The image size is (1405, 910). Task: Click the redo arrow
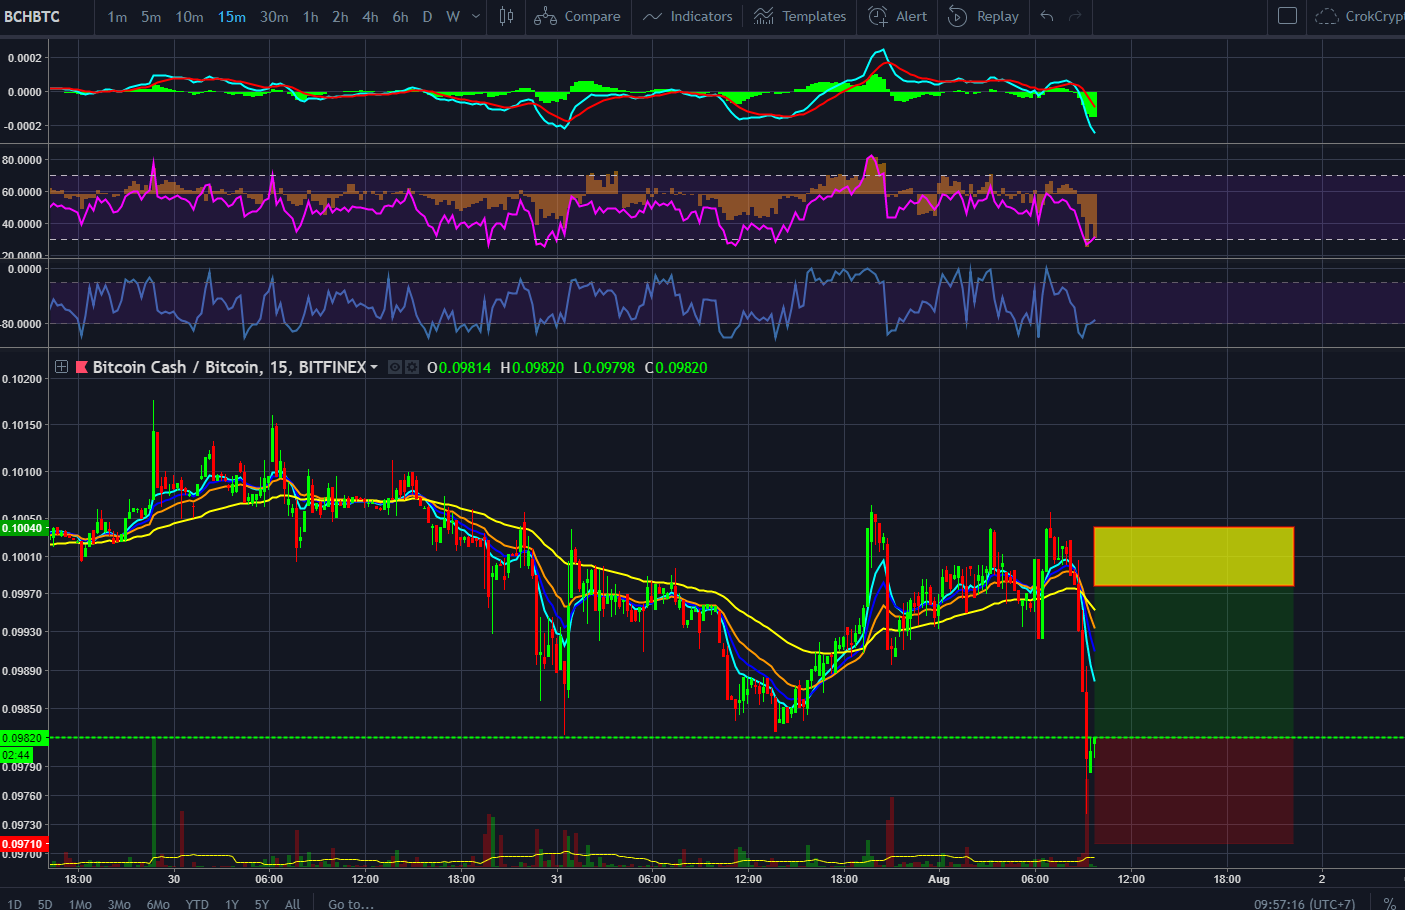coord(1075,16)
